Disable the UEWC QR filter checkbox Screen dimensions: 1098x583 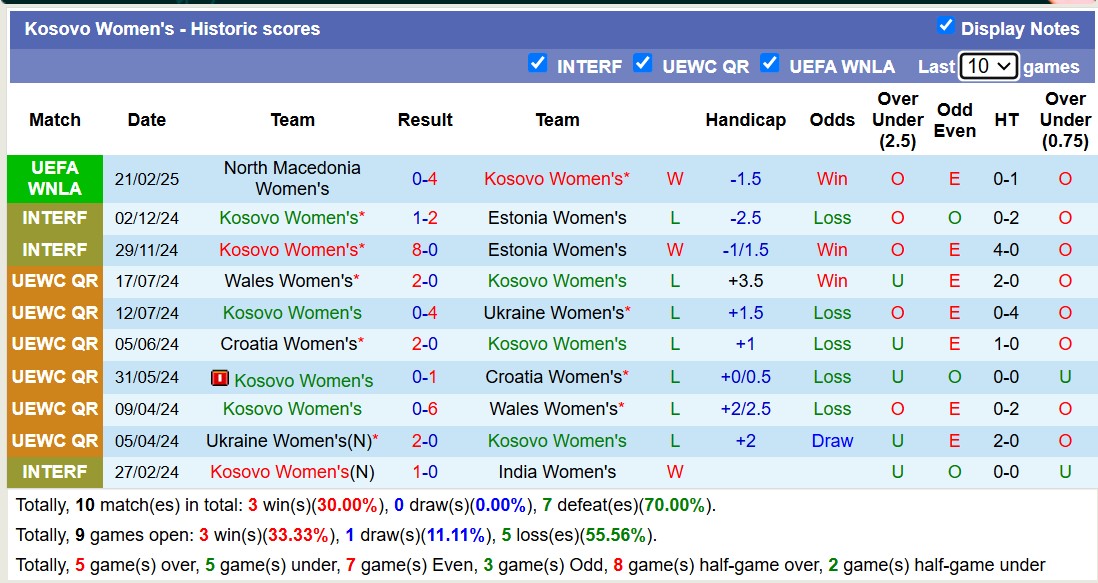click(x=643, y=63)
